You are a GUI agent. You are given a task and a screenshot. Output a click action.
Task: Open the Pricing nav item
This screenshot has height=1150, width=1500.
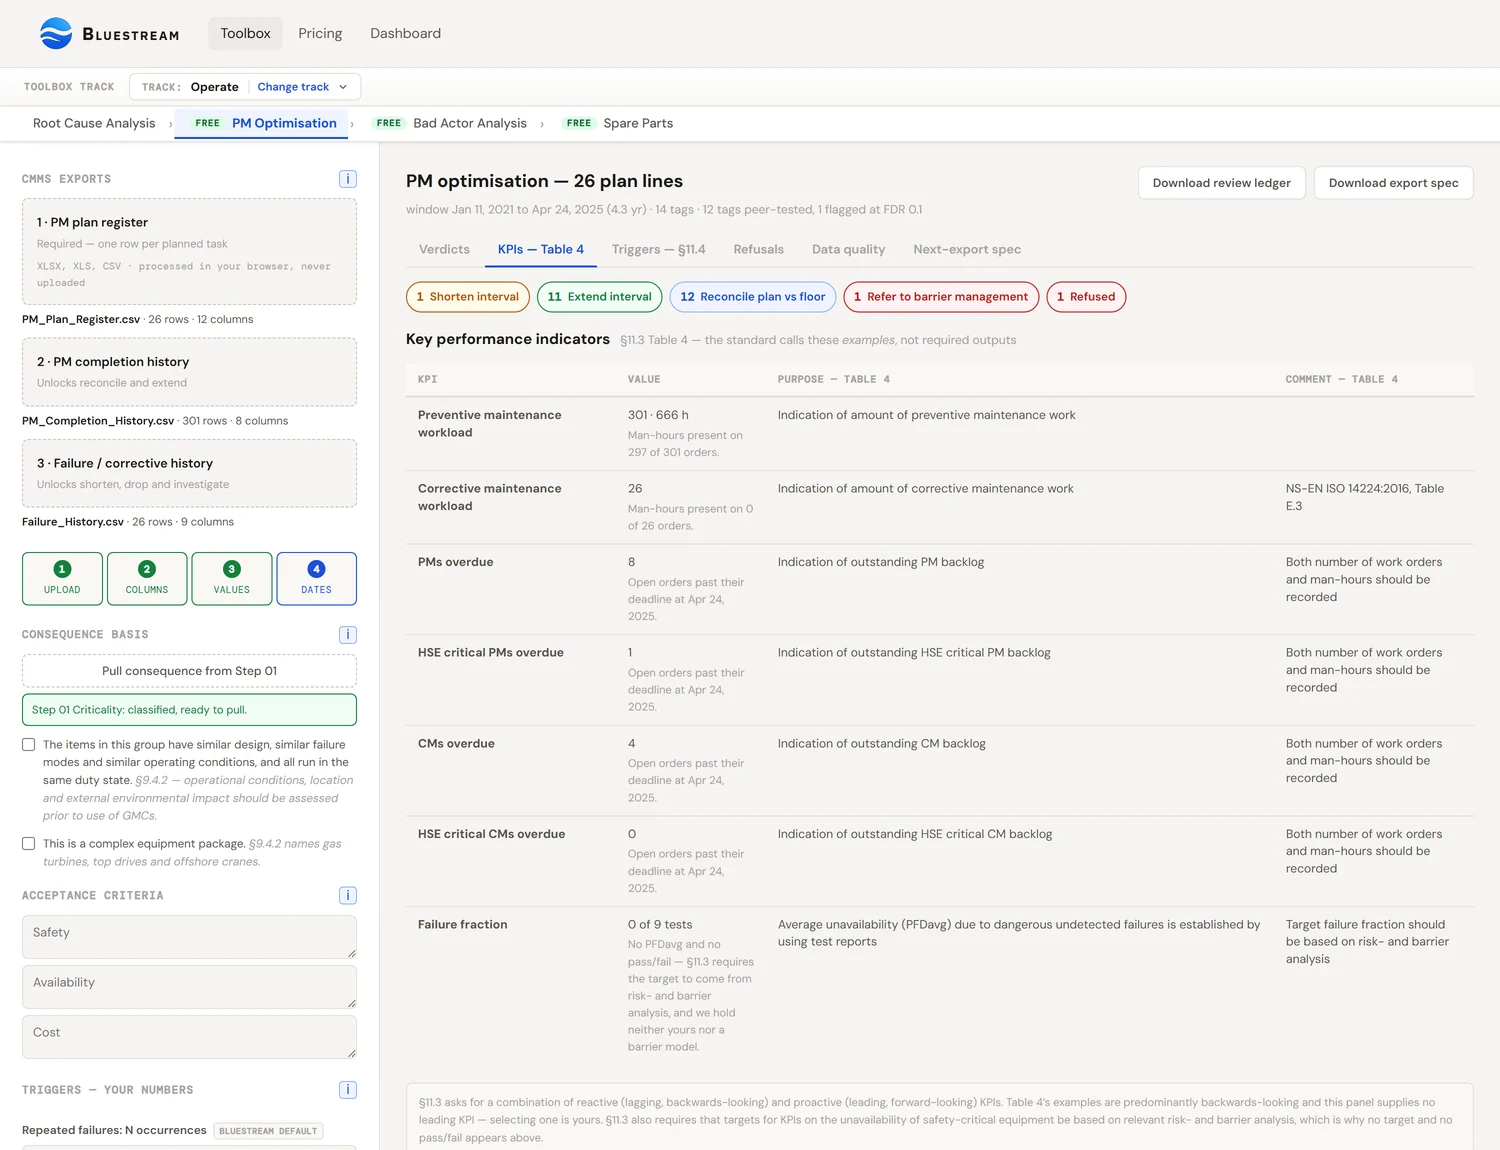coord(320,33)
